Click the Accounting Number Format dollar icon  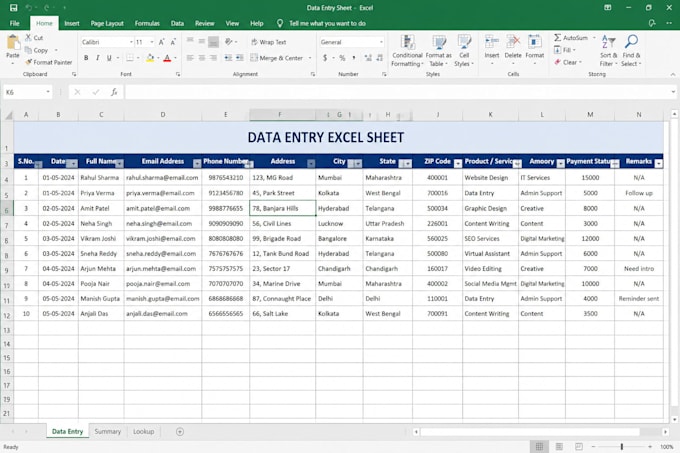click(325, 58)
